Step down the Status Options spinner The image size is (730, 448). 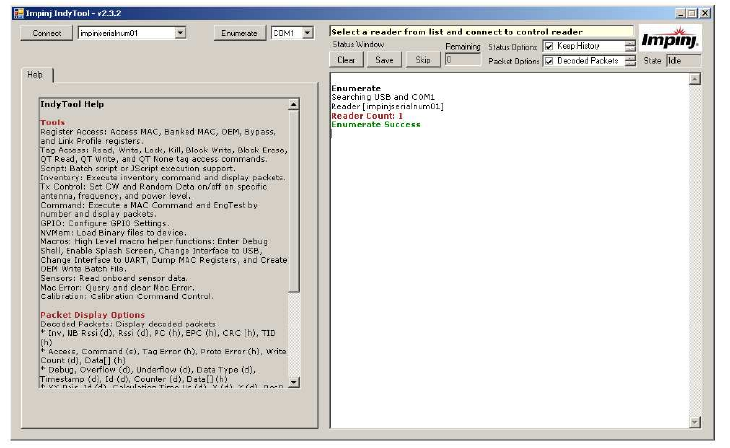tap(630, 48)
